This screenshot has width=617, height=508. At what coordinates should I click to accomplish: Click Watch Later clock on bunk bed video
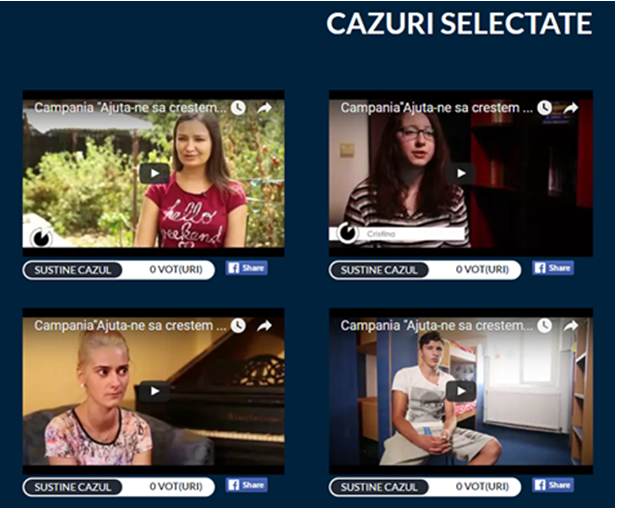point(545,325)
